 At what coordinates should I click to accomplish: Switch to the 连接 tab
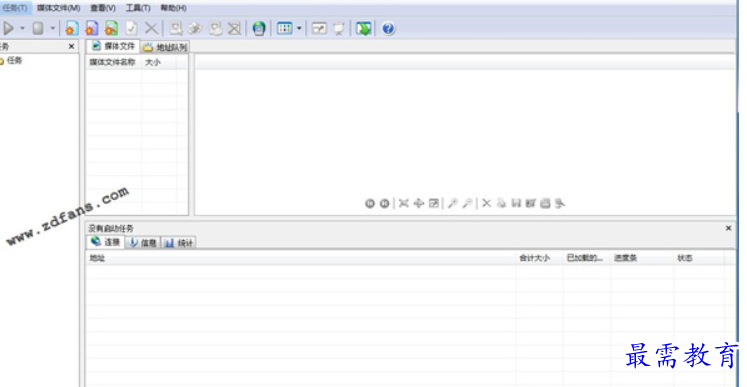click(106, 242)
